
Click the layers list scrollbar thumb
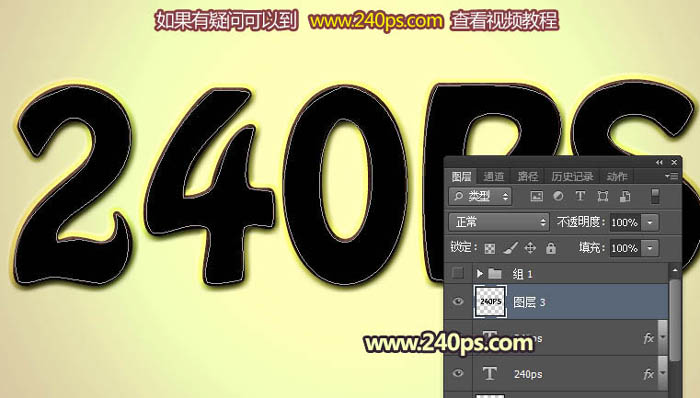click(675, 319)
